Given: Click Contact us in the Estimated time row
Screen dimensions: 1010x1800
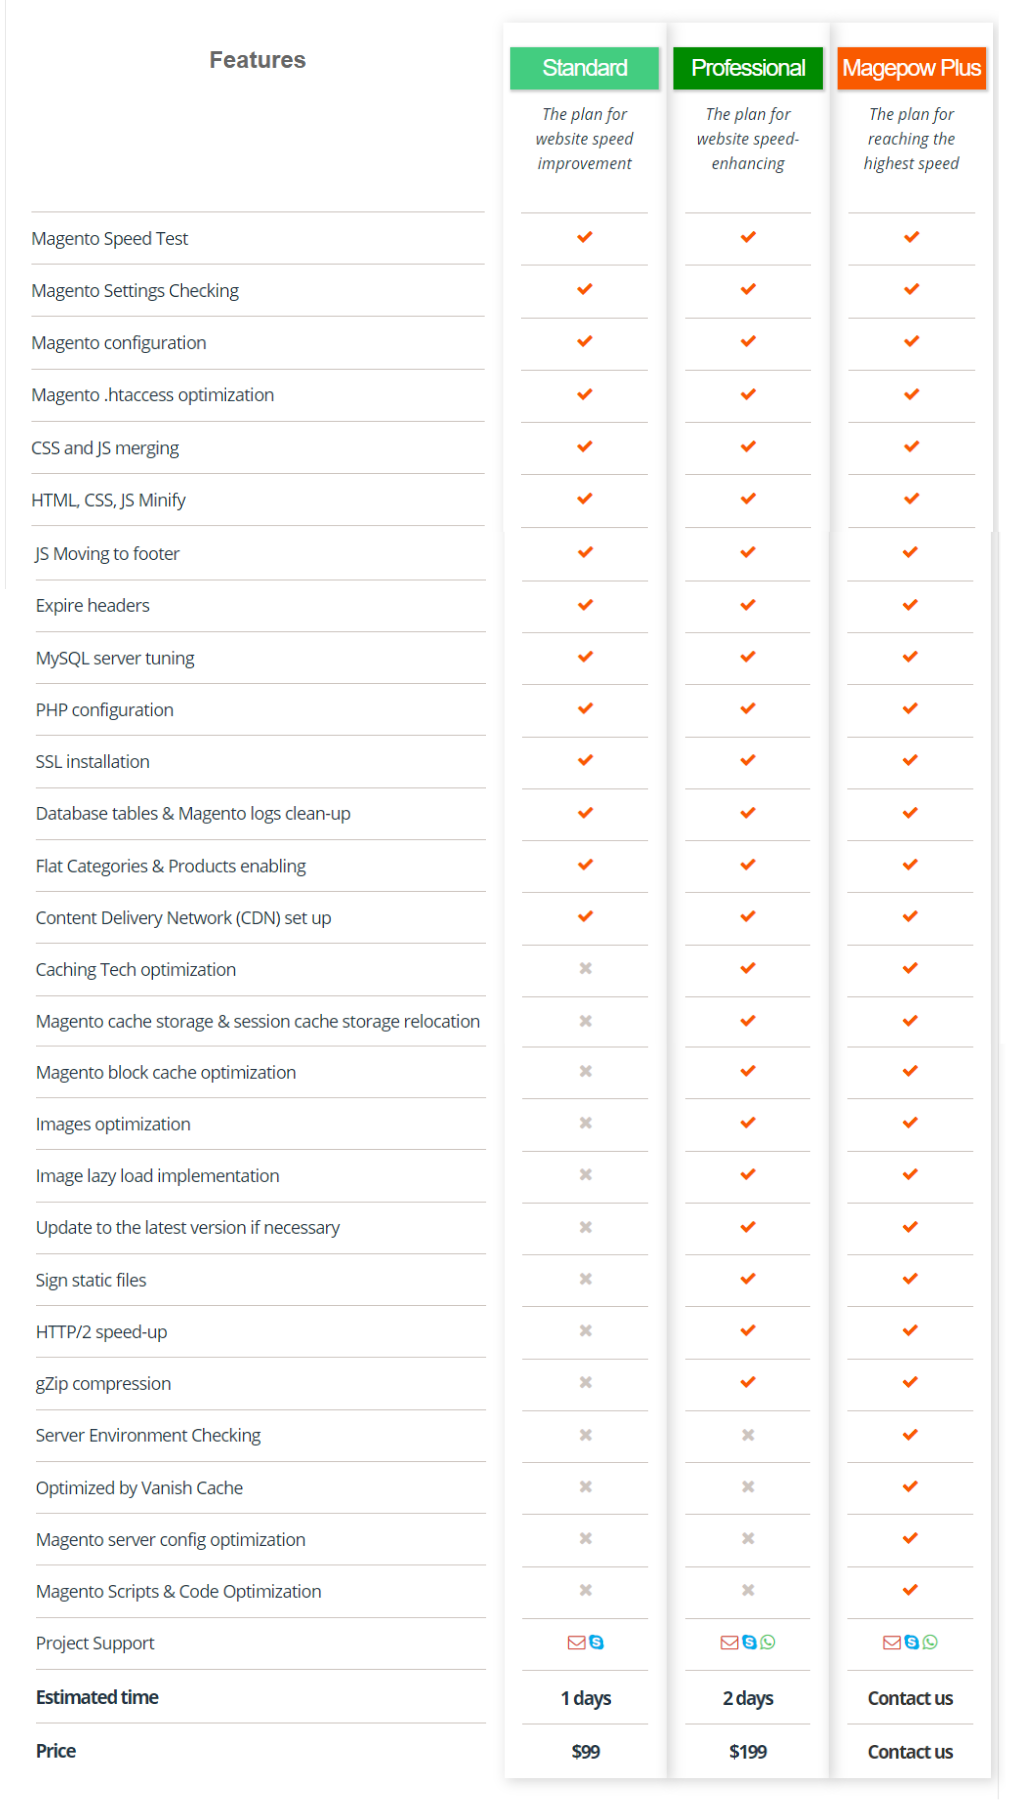Looking at the screenshot, I should (x=910, y=1698).
